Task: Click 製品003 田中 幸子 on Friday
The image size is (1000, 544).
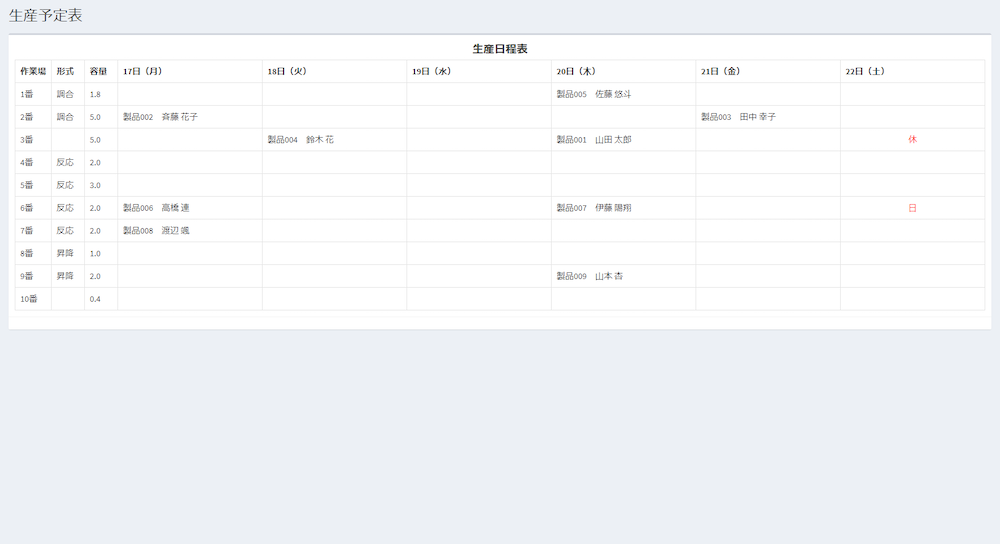Action: pos(738,117)
